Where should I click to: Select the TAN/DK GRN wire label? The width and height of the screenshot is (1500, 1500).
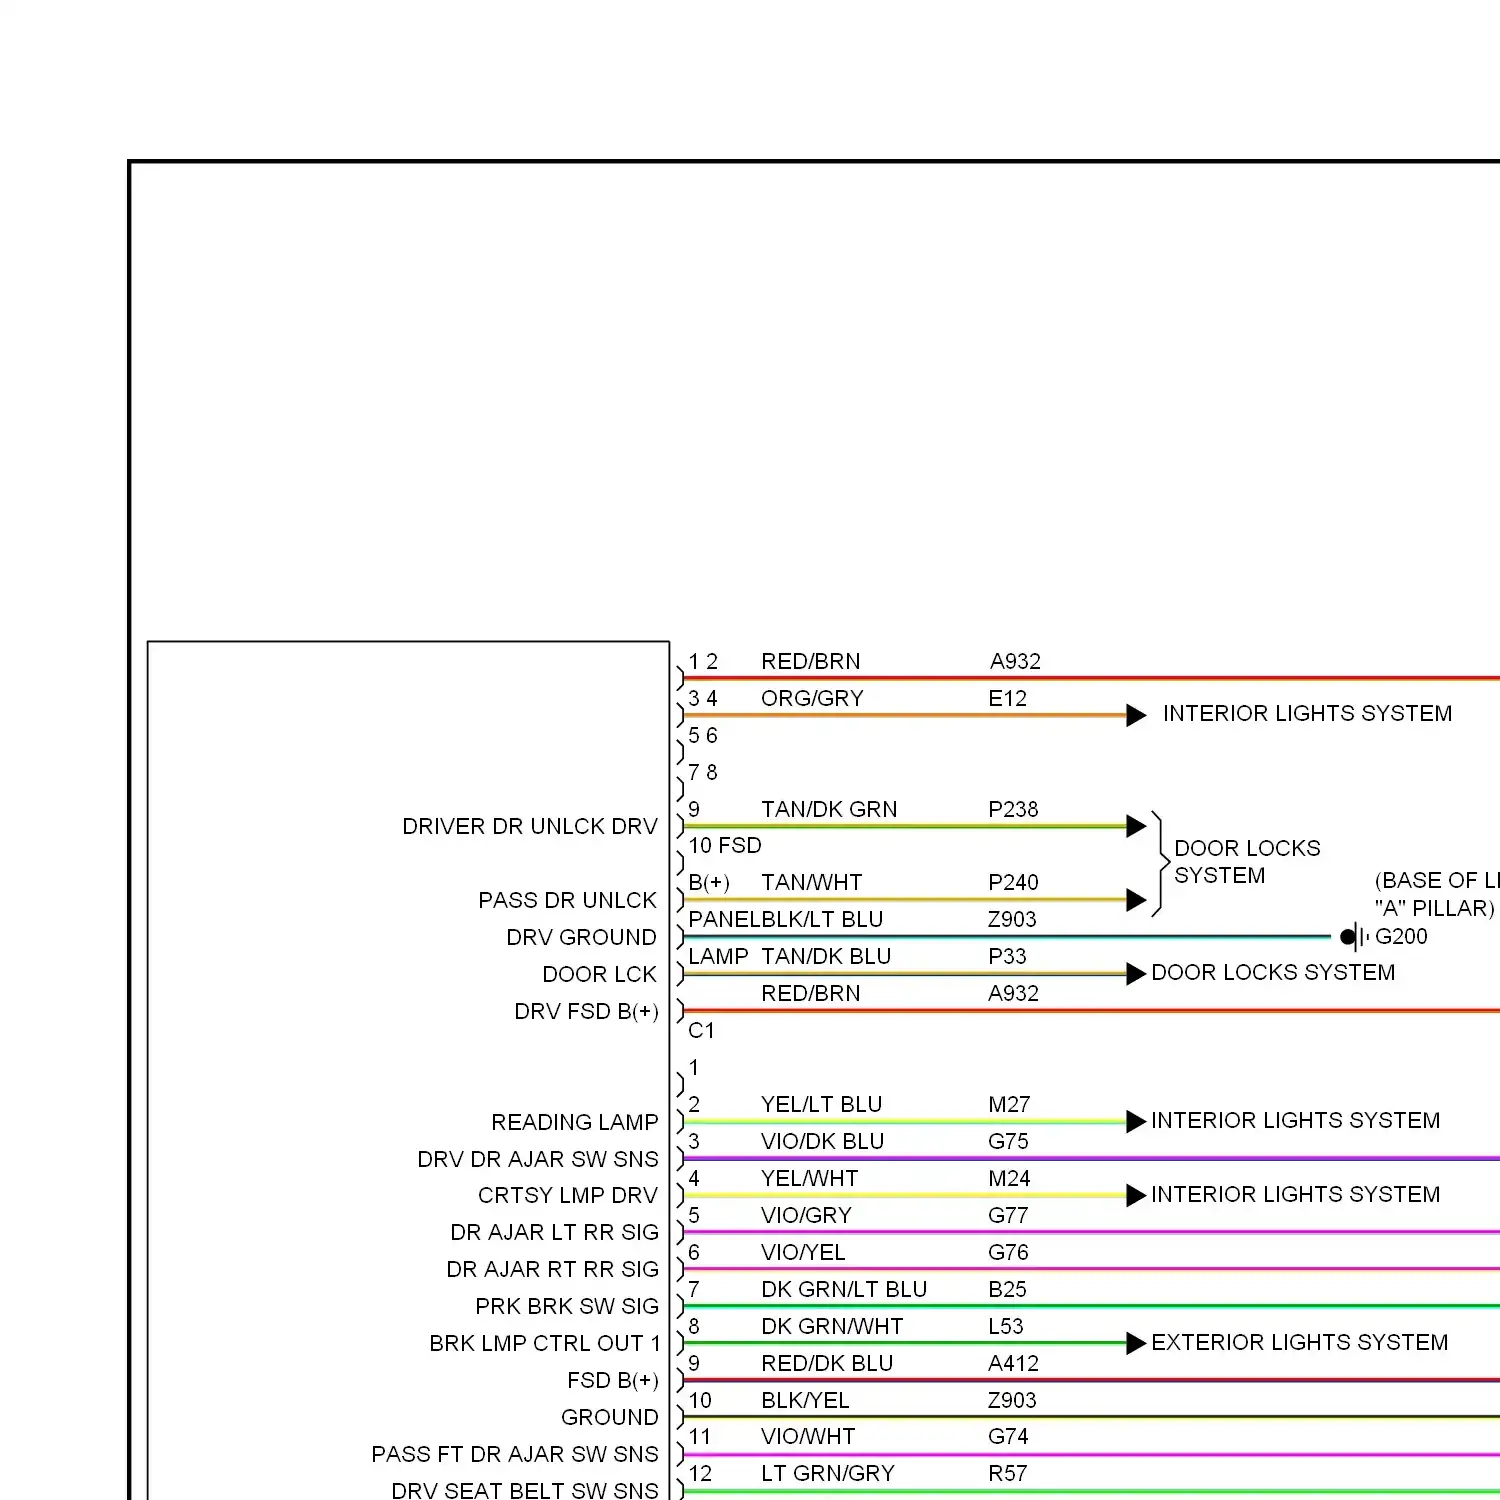[829, 809]
